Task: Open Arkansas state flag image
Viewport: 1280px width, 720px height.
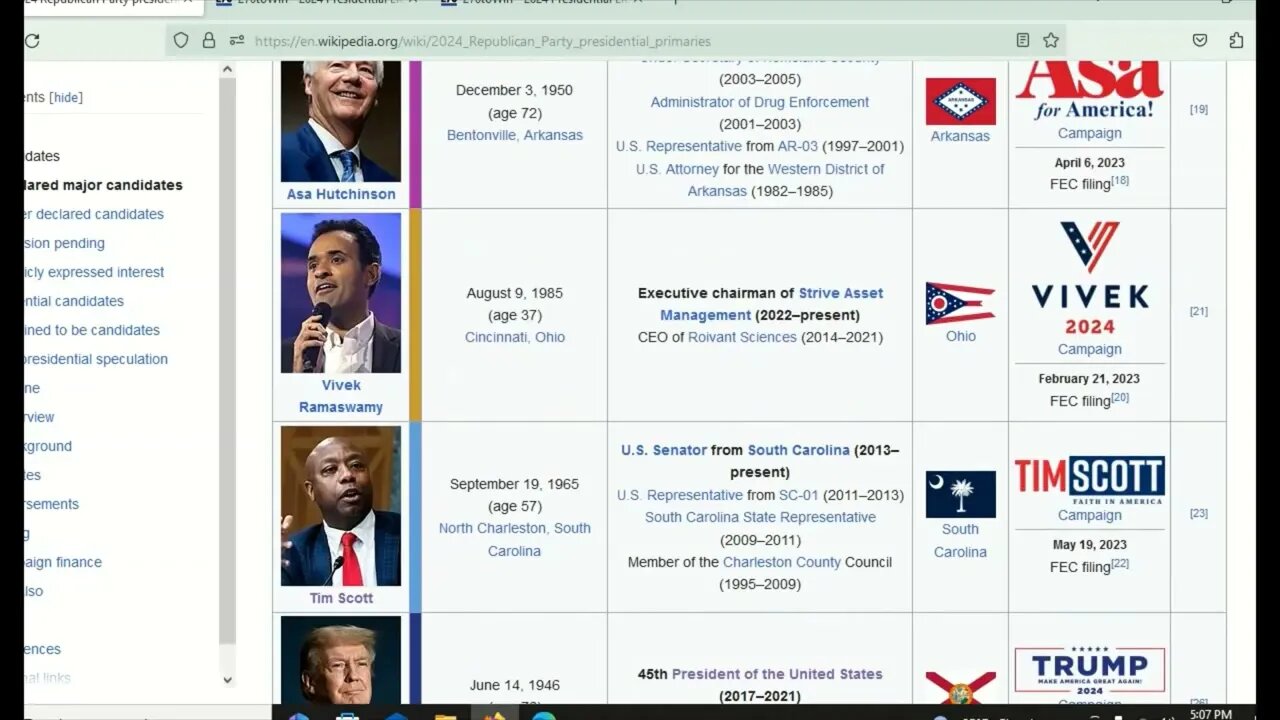Action: click(x=960, y=101)
